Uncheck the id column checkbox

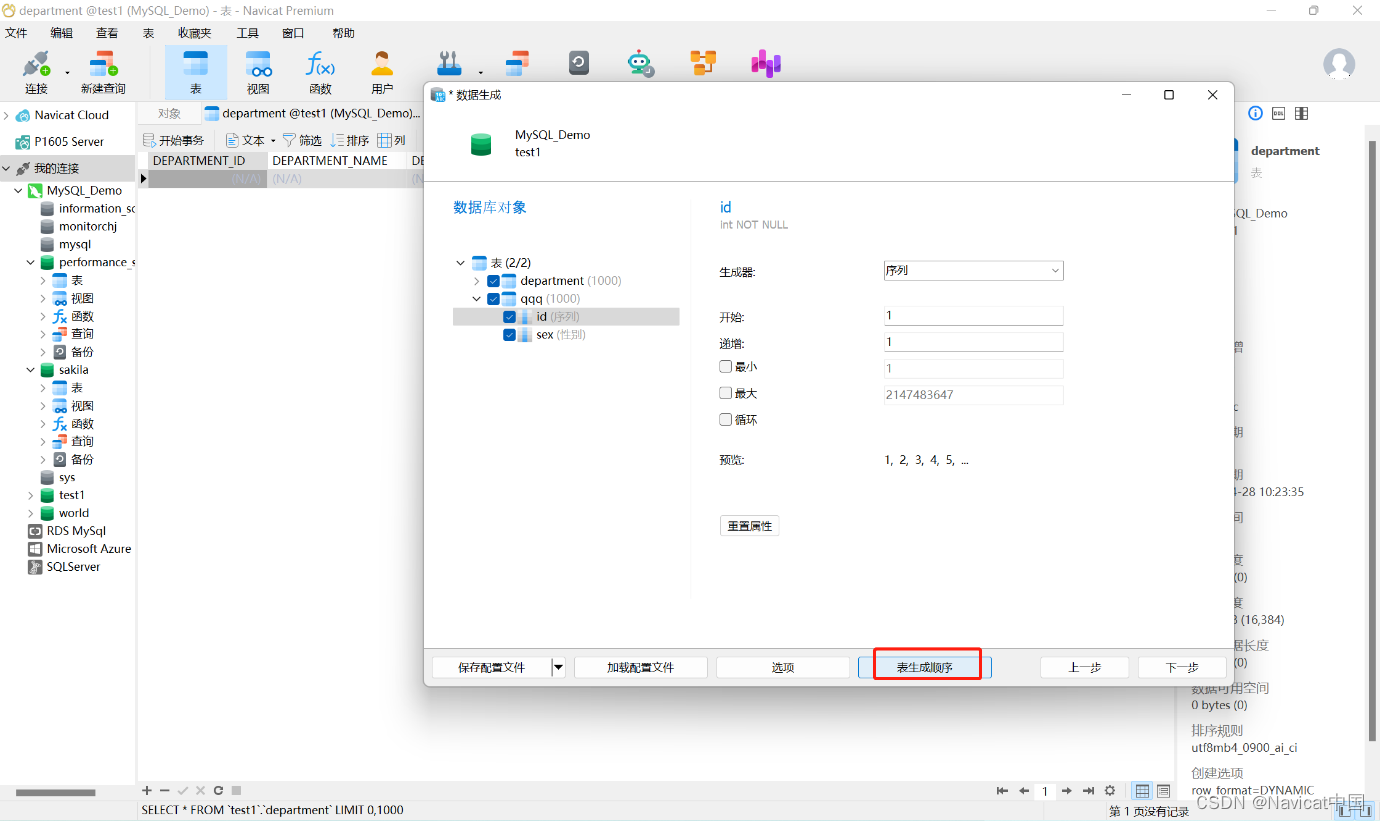(510, 317)
